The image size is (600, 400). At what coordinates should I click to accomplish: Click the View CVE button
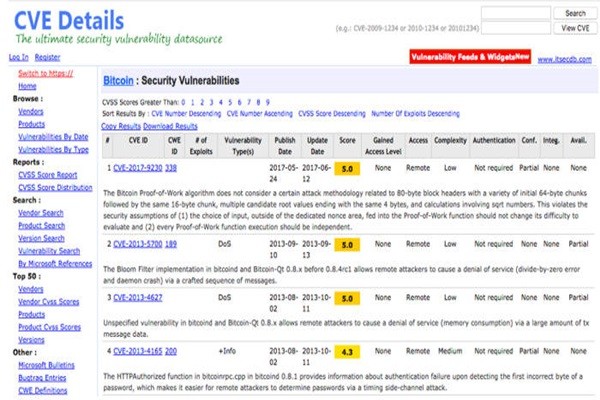(575, 28)
